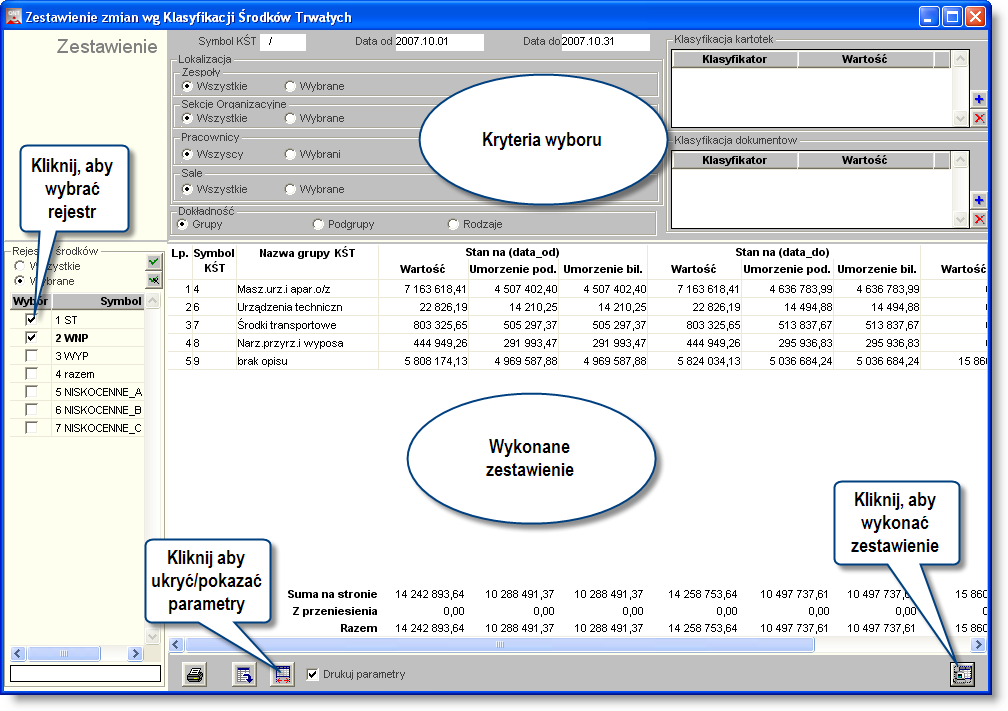The image size is (1008, 711).
Task: Click the report table scroll-right arrow
Action: [978, 644]
